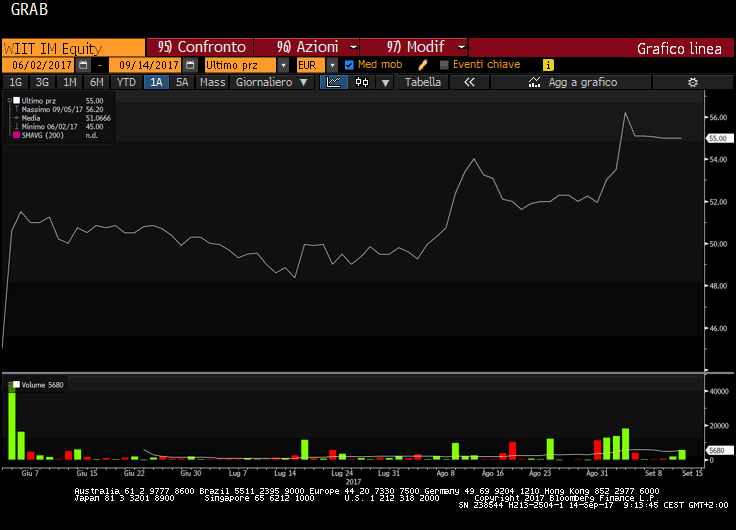
Task: Toggle the Med mob checkbox
Action: [x=349, y=65]
